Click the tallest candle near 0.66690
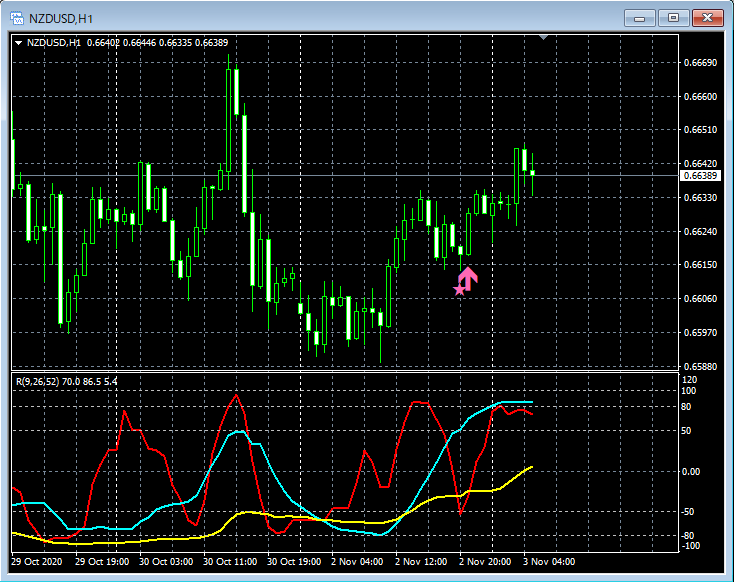Screen dimensions: 734x582 pyautogui.click(x=228, y=120)
